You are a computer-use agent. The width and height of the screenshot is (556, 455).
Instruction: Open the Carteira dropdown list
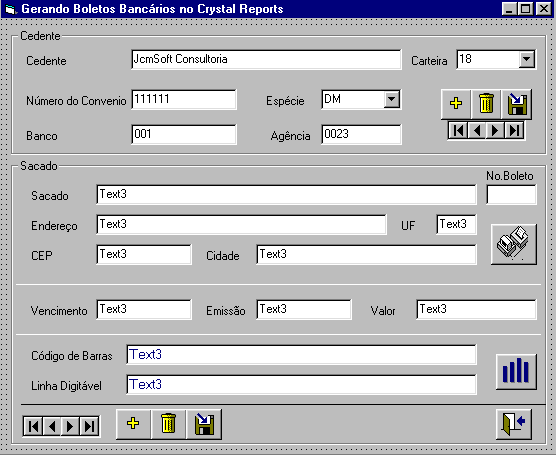[527, 59]
